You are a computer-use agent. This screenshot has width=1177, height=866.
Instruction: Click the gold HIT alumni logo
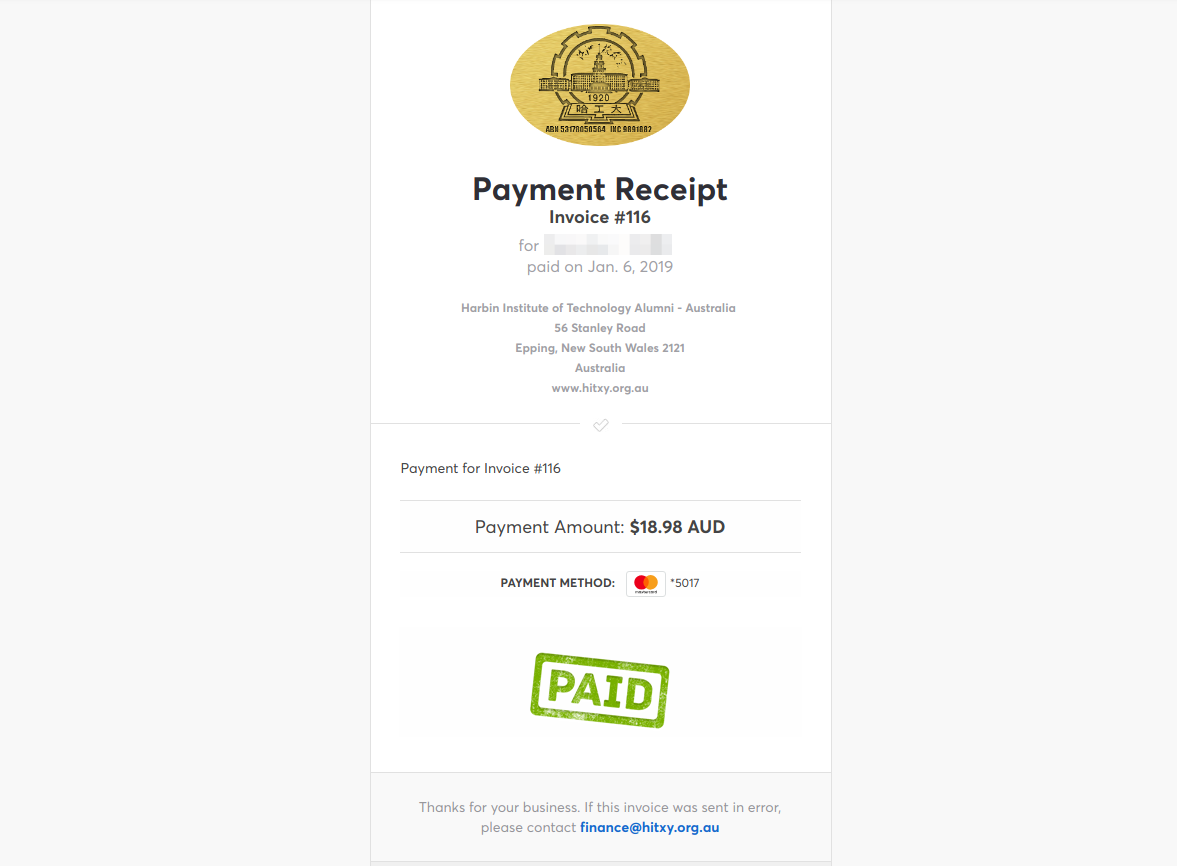(x=600, y=84)
